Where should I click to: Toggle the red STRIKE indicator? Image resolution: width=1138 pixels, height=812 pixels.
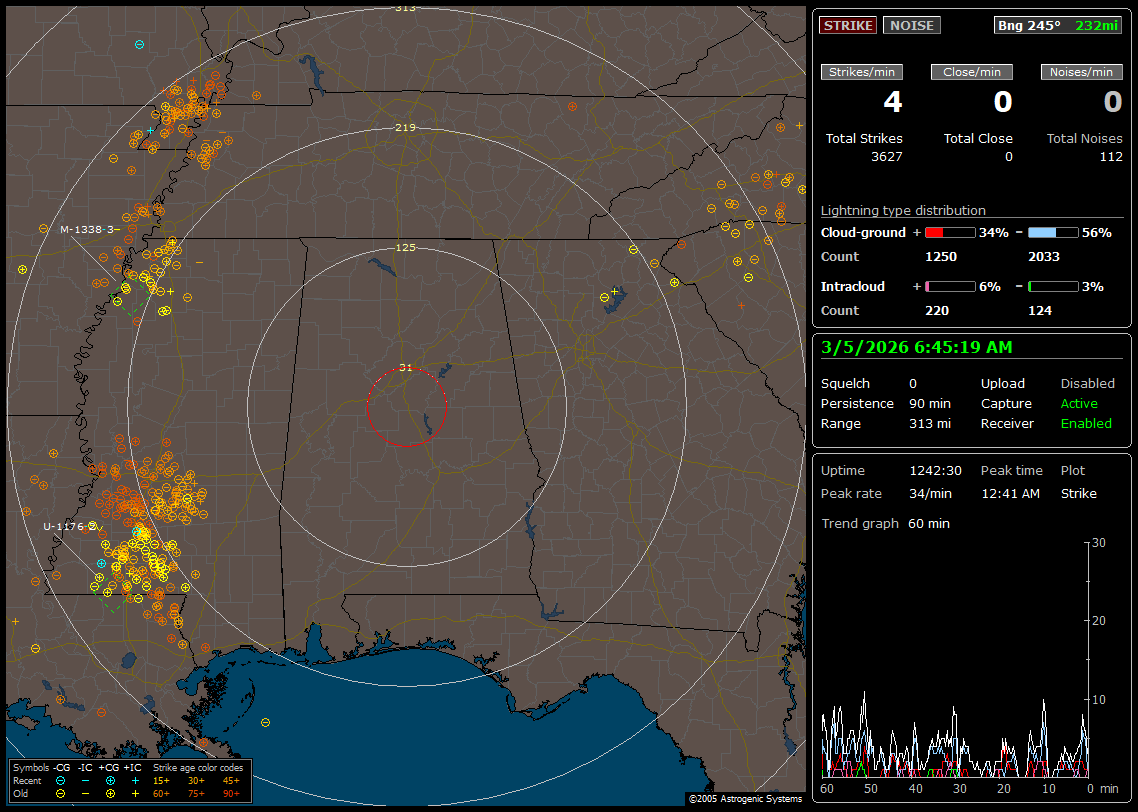[848, 25]
